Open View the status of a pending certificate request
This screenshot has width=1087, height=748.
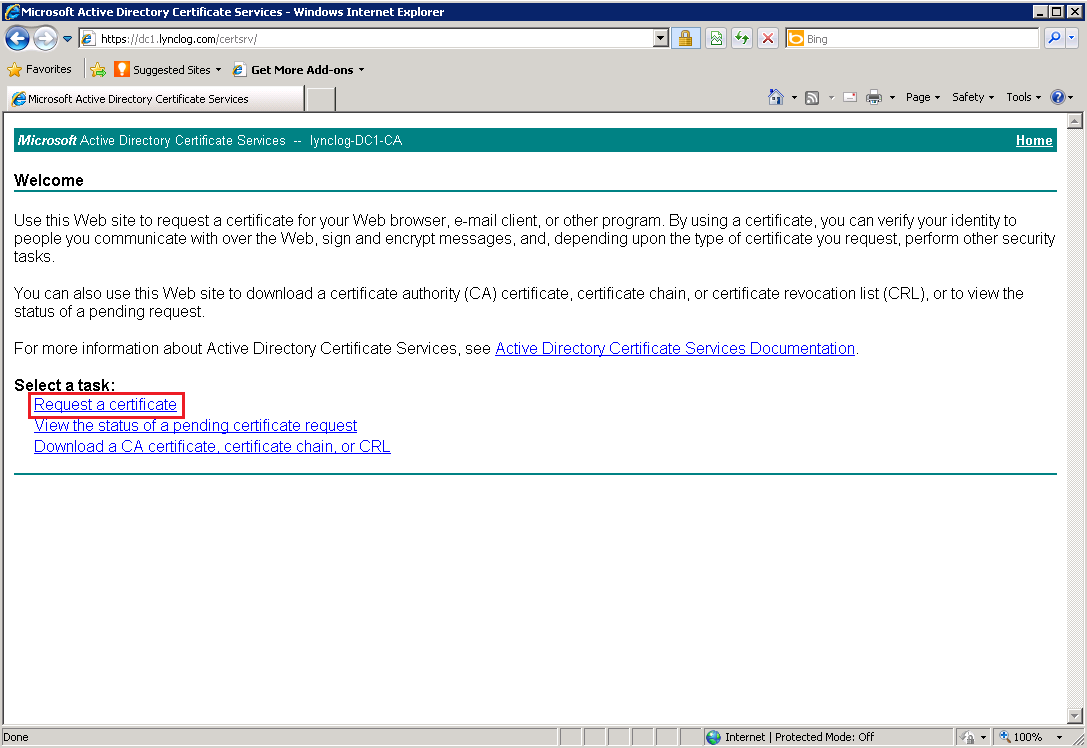[195, 426]
